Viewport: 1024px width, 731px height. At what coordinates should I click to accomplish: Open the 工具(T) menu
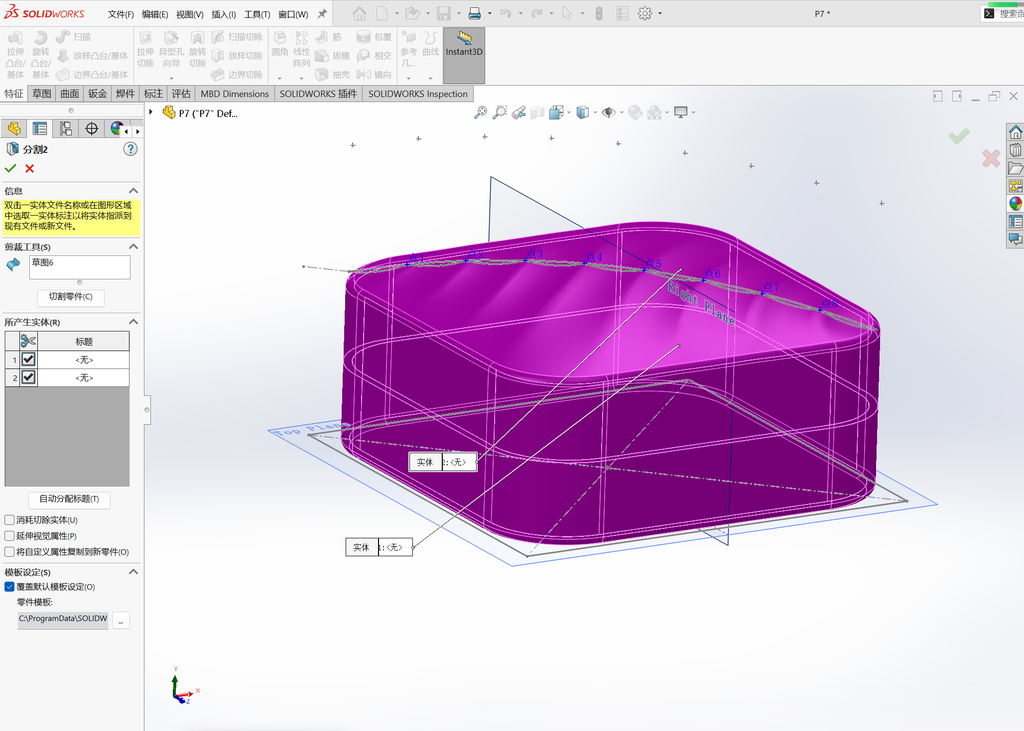257,14
